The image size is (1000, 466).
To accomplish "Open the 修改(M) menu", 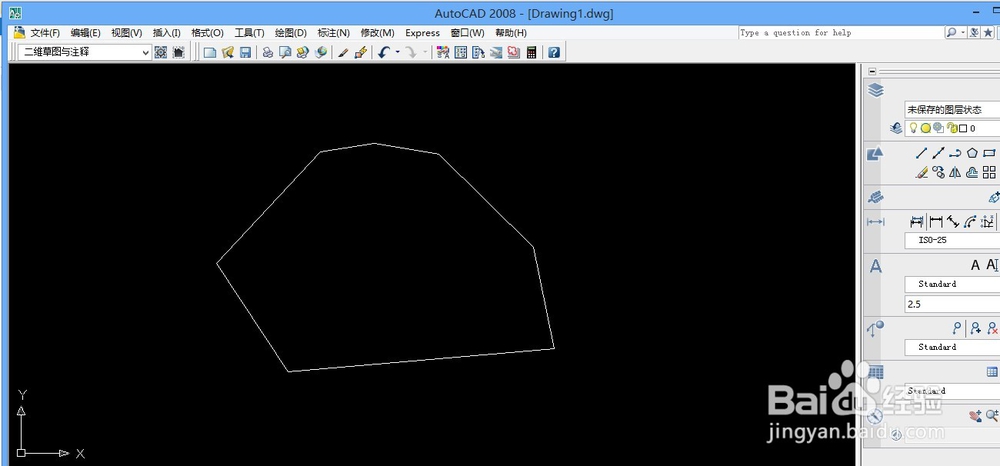I will (x=378, y=33).
